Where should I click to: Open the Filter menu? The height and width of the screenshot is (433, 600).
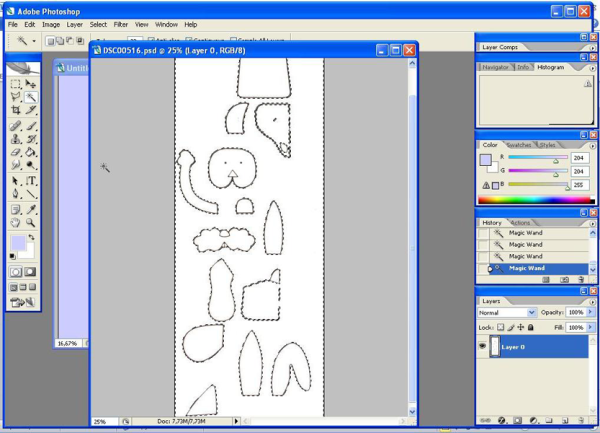pyautogui.click(x=120, y=24)
